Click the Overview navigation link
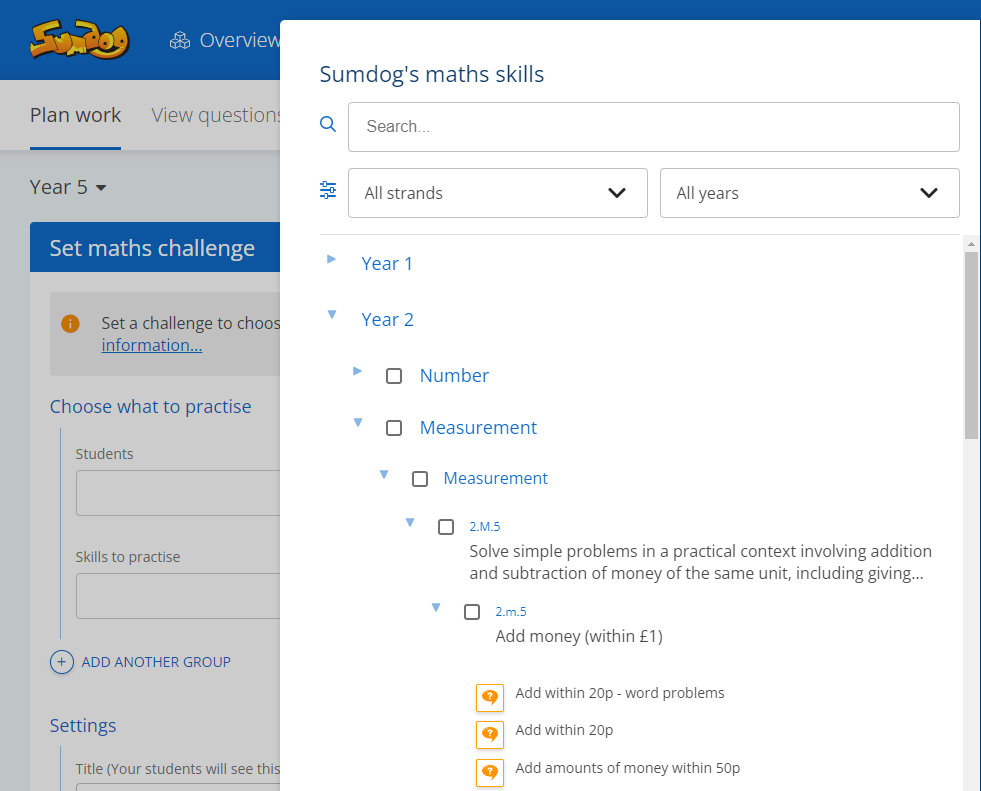The height and width of the screenshot is (791, 981). (x=225, y=41)
